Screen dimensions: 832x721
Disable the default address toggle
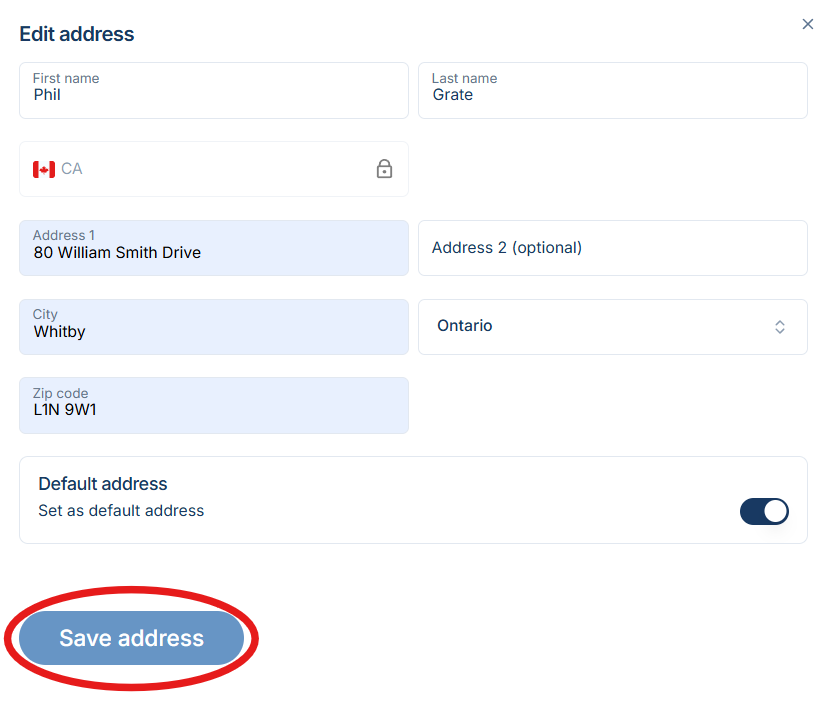coord(764,511)
